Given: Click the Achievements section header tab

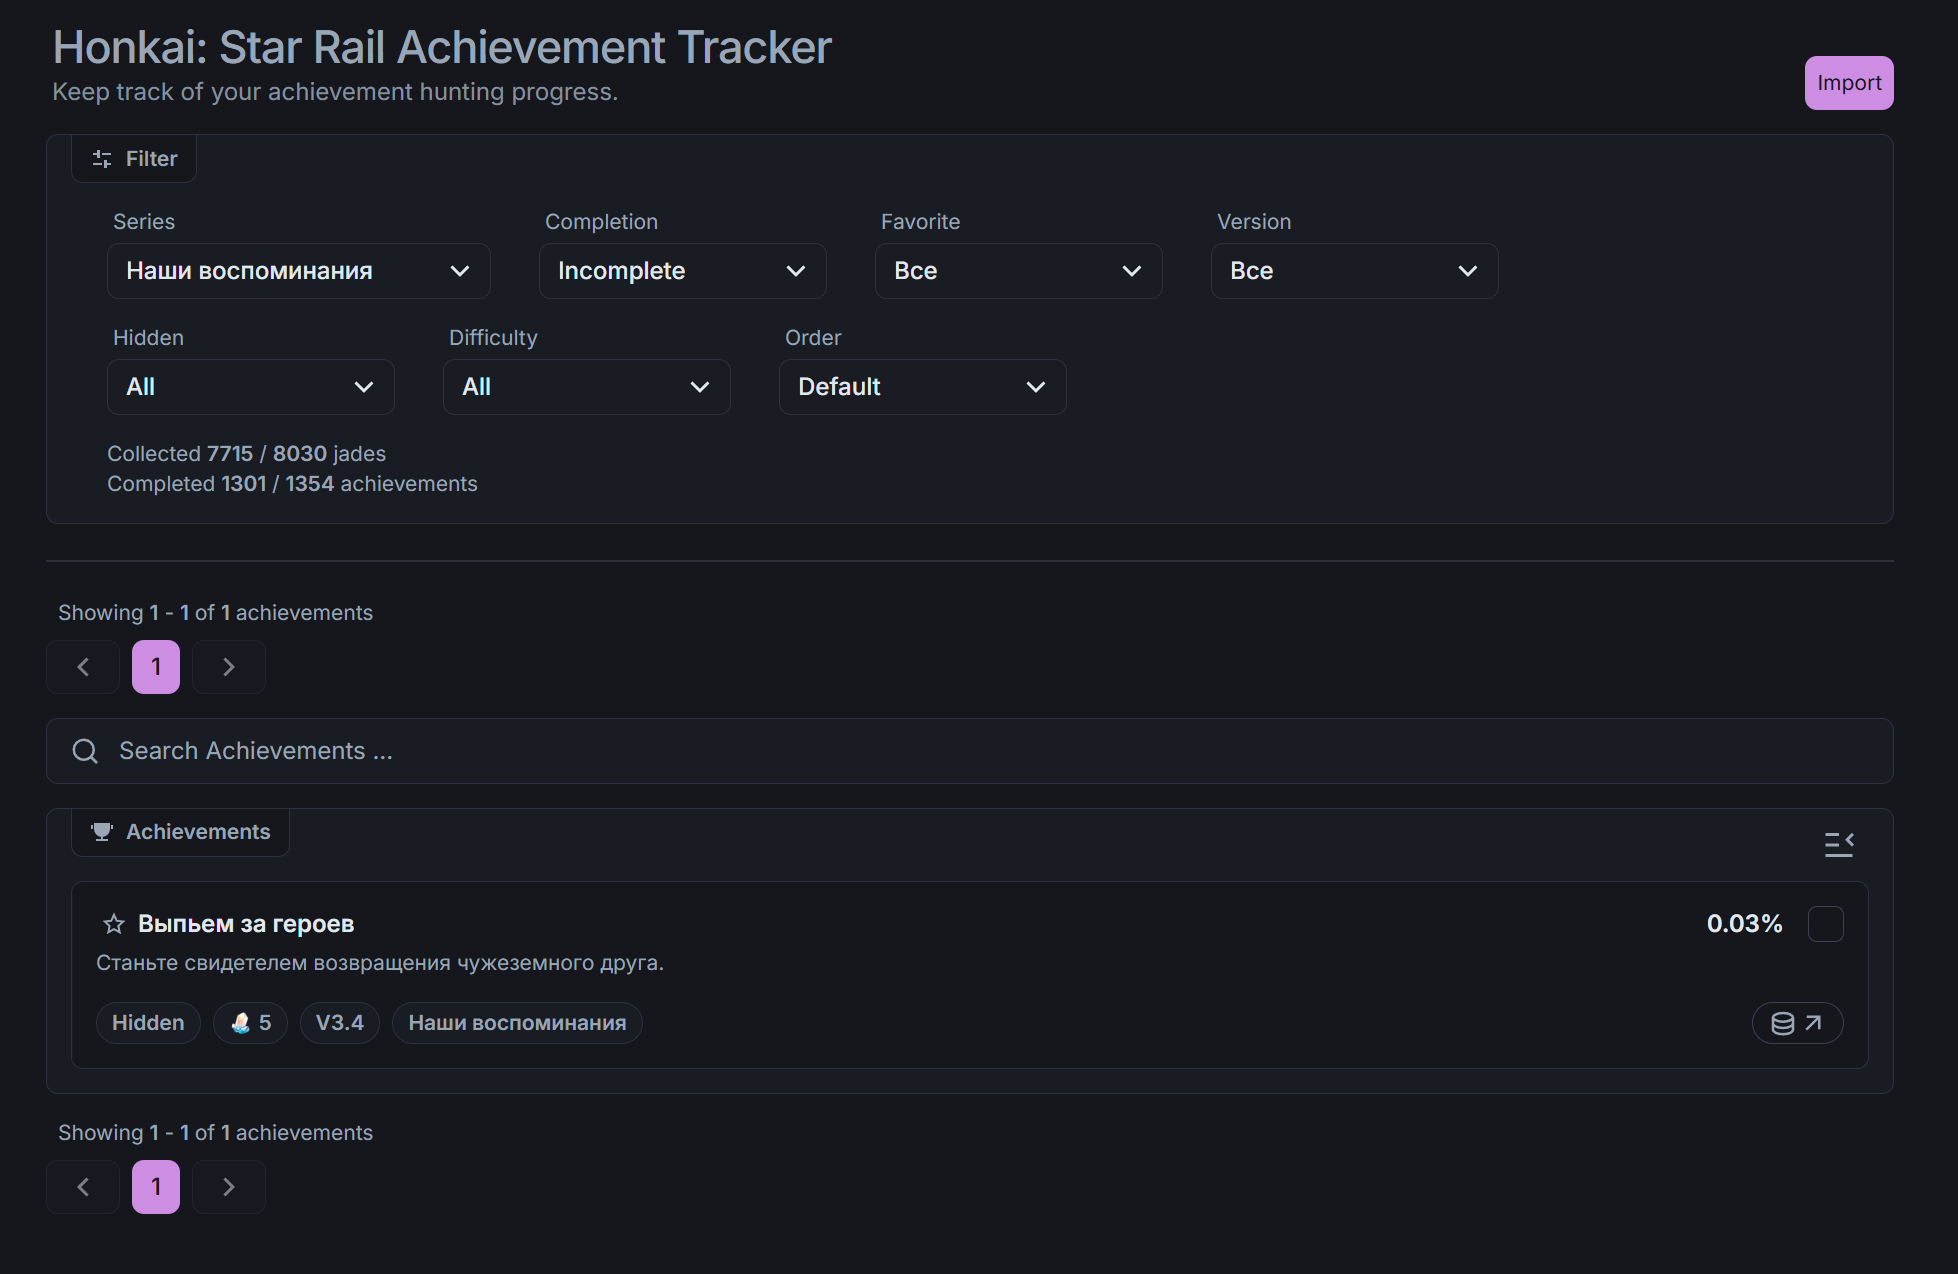Looking at the screenshot, I should (181, 832).
